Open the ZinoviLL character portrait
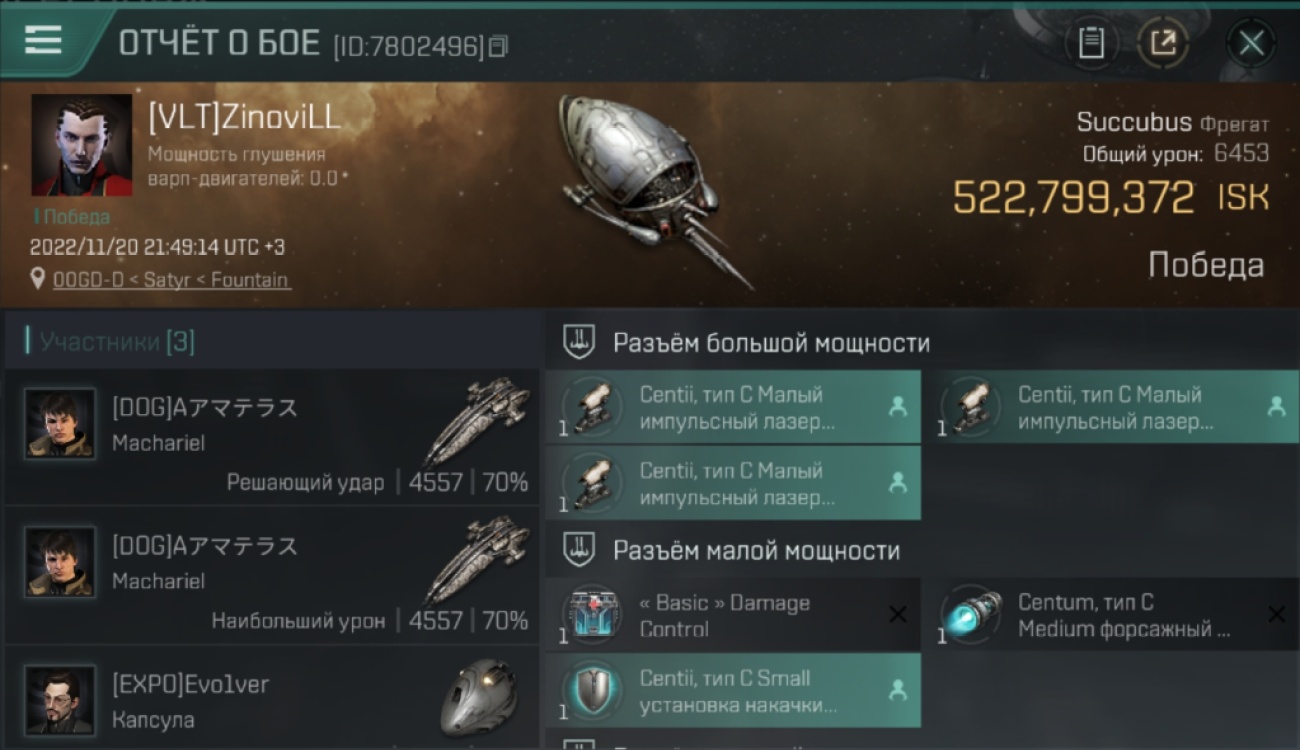The width and height of the screenshot is (1300, 750). [x=81, y=145]
